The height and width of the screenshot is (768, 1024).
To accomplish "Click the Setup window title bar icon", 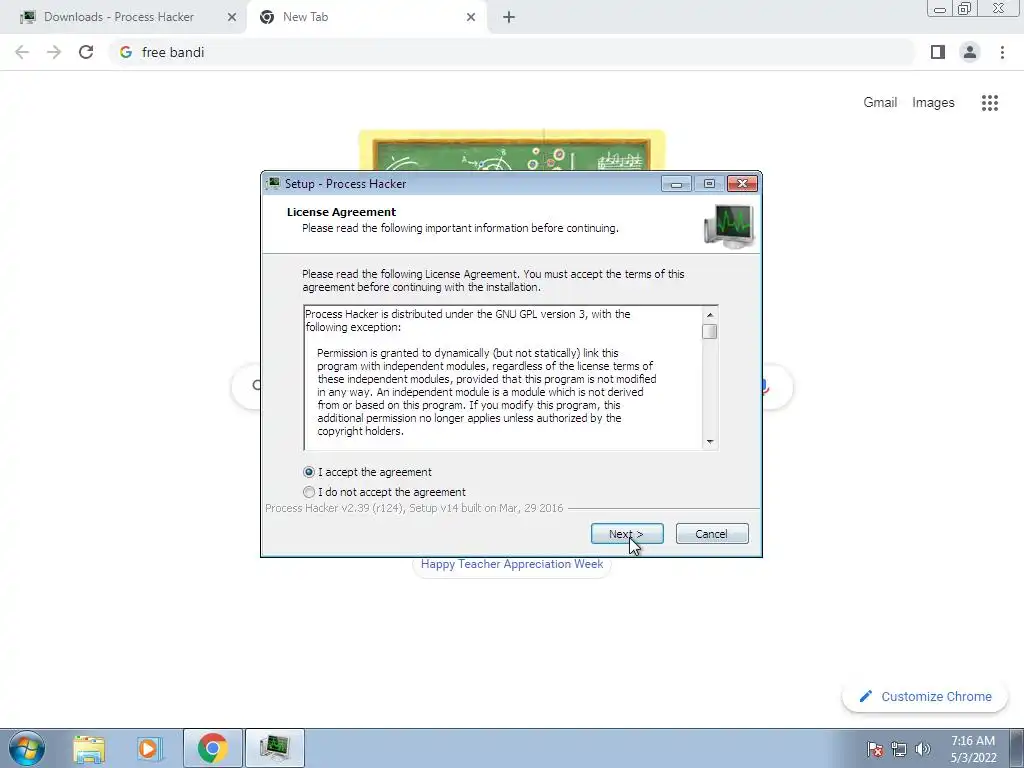I will [x=273, y=184].
